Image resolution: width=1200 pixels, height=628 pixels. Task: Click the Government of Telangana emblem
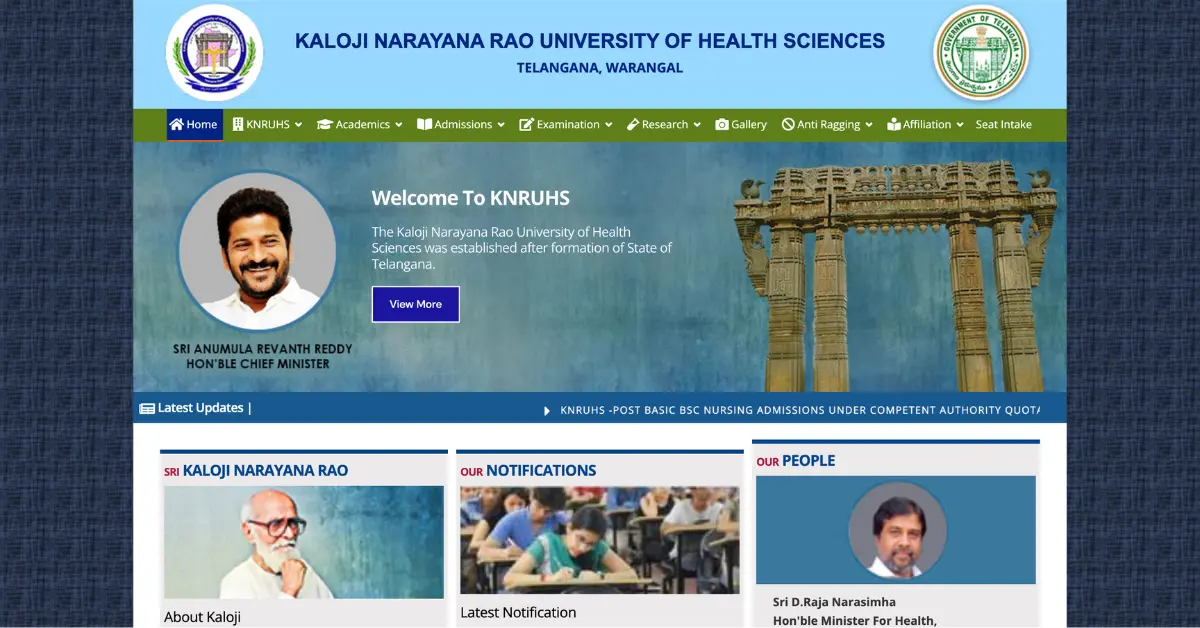click(x=981, y=53)
